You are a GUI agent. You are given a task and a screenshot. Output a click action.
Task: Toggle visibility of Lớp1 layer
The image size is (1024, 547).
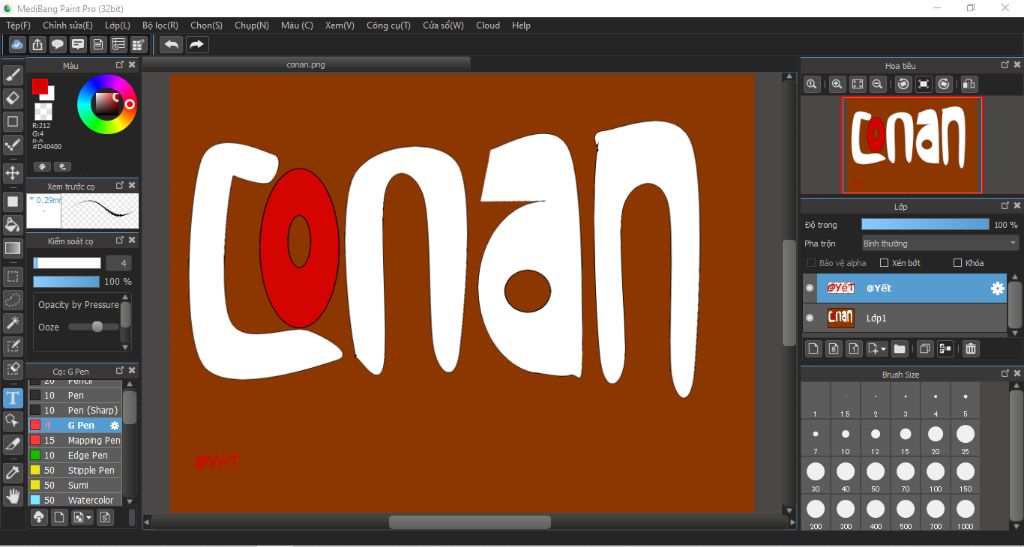pos(810,318)
